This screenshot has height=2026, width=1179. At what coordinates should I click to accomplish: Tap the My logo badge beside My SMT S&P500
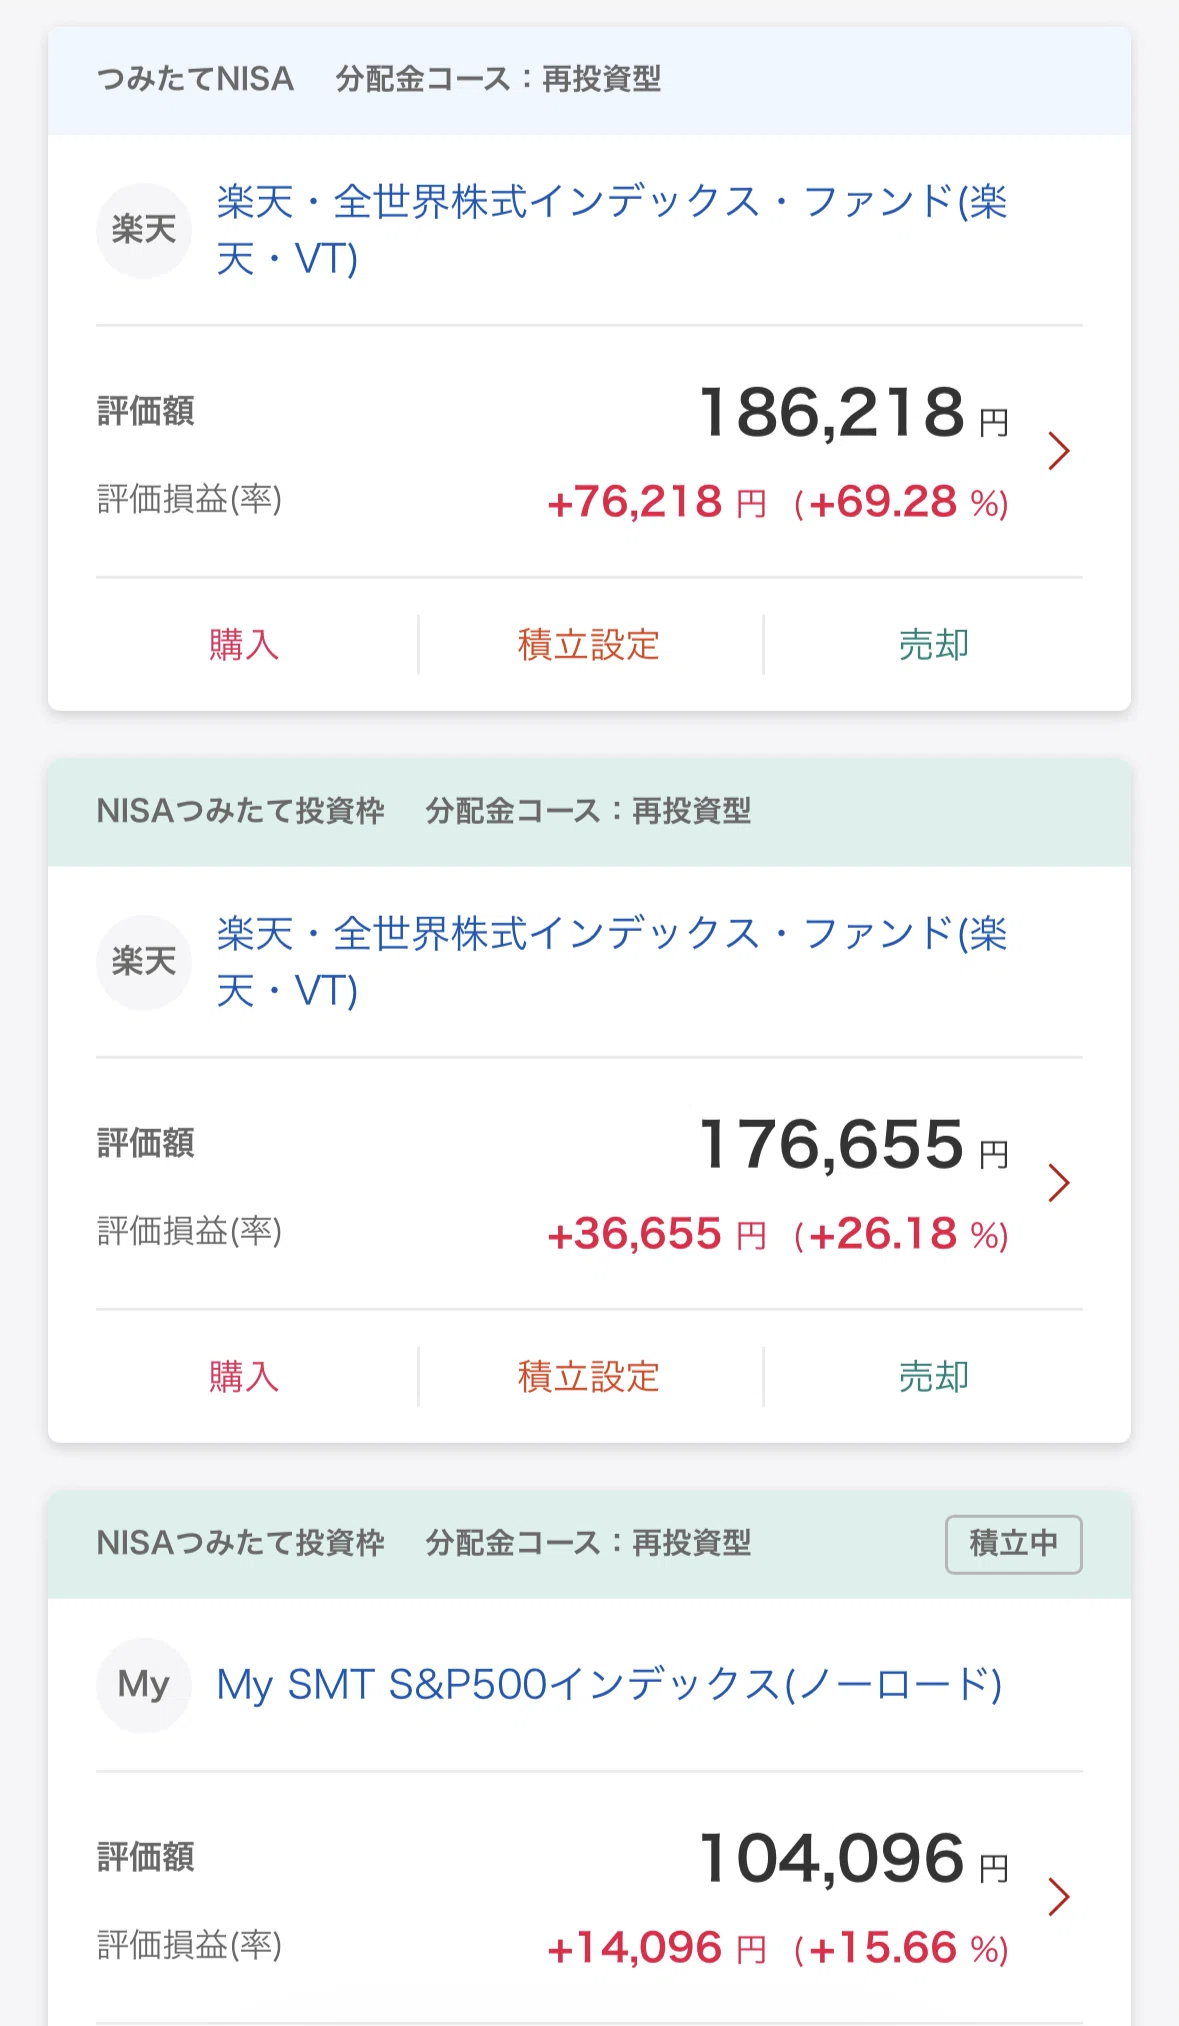(144, 1685)
